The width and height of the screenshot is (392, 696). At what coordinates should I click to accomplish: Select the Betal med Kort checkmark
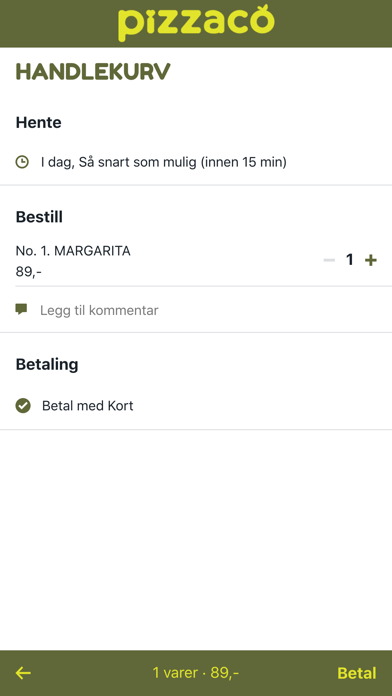coord(23,406)
